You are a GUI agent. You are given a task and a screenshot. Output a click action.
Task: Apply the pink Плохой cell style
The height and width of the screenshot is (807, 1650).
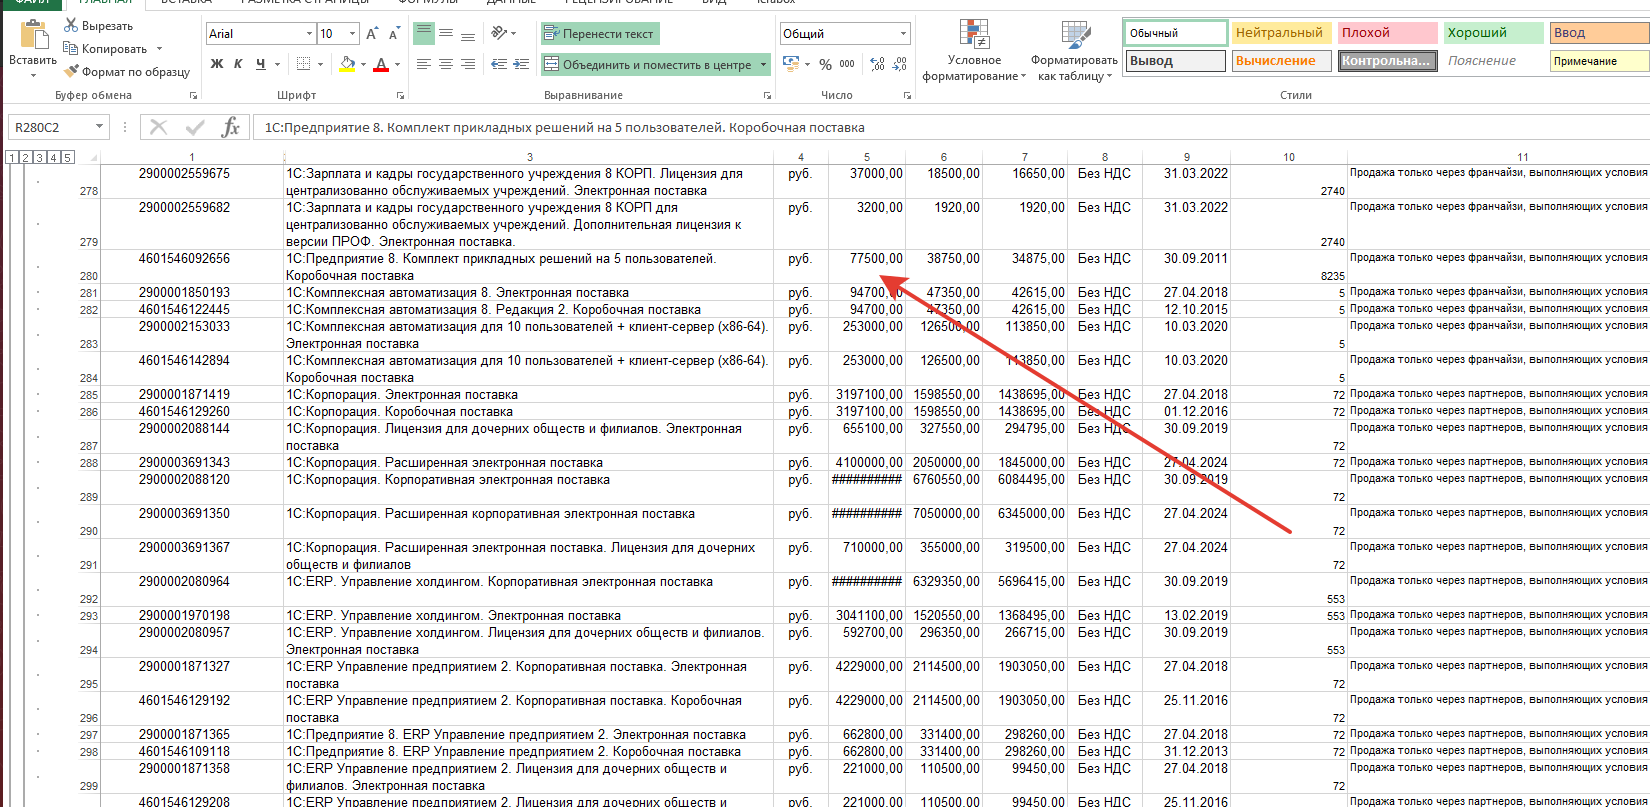(x=1388, y=33)
